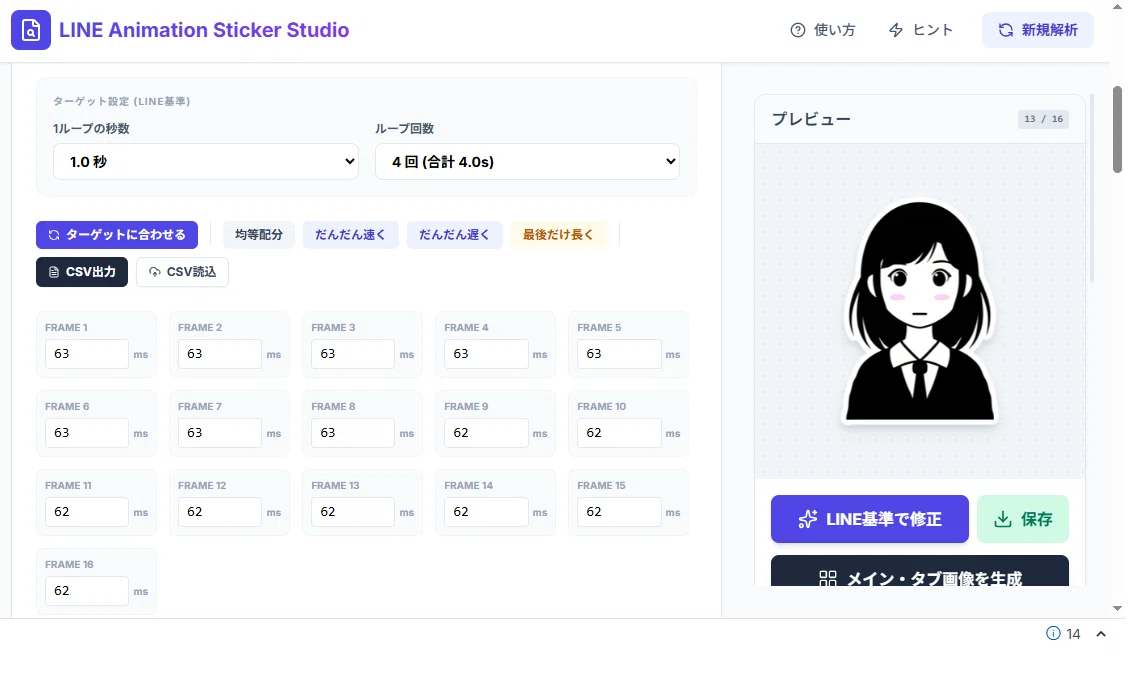Click the FRAME 2 duration field
The width and height of the screenshot is (1140, 678).
point(220,354)
